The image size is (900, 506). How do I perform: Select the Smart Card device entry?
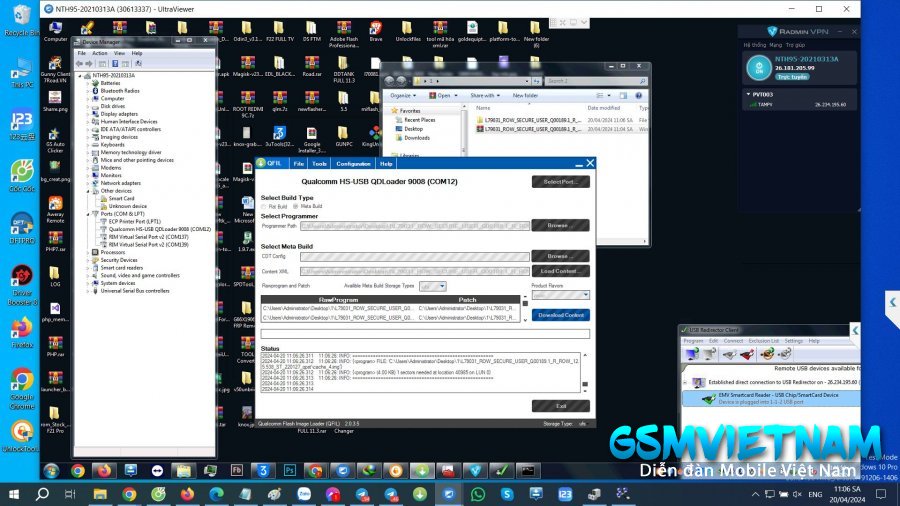(x=121, y=198)
